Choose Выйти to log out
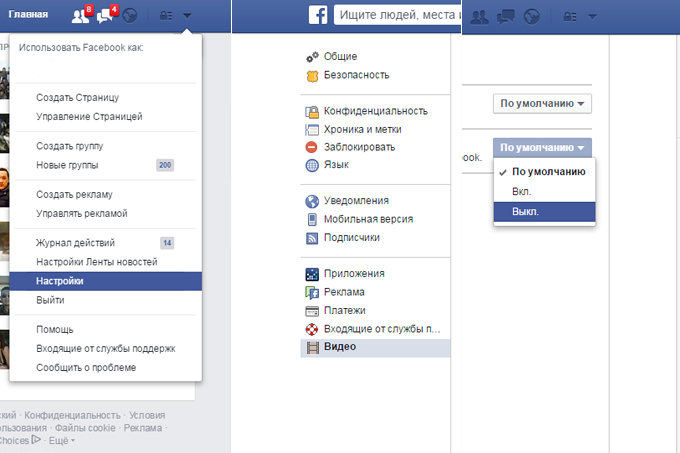The image size is (680, 453). 50,300
